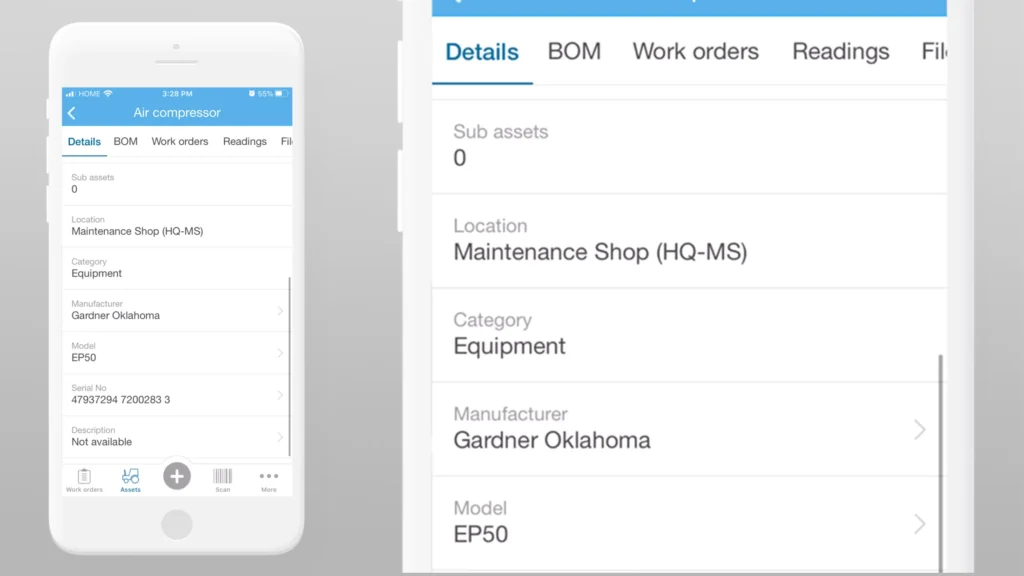The width and height of the screenshot is (1024, 576).
Task: Tap the Category Equipment row on the phone
Action: [x=176, y=268]
